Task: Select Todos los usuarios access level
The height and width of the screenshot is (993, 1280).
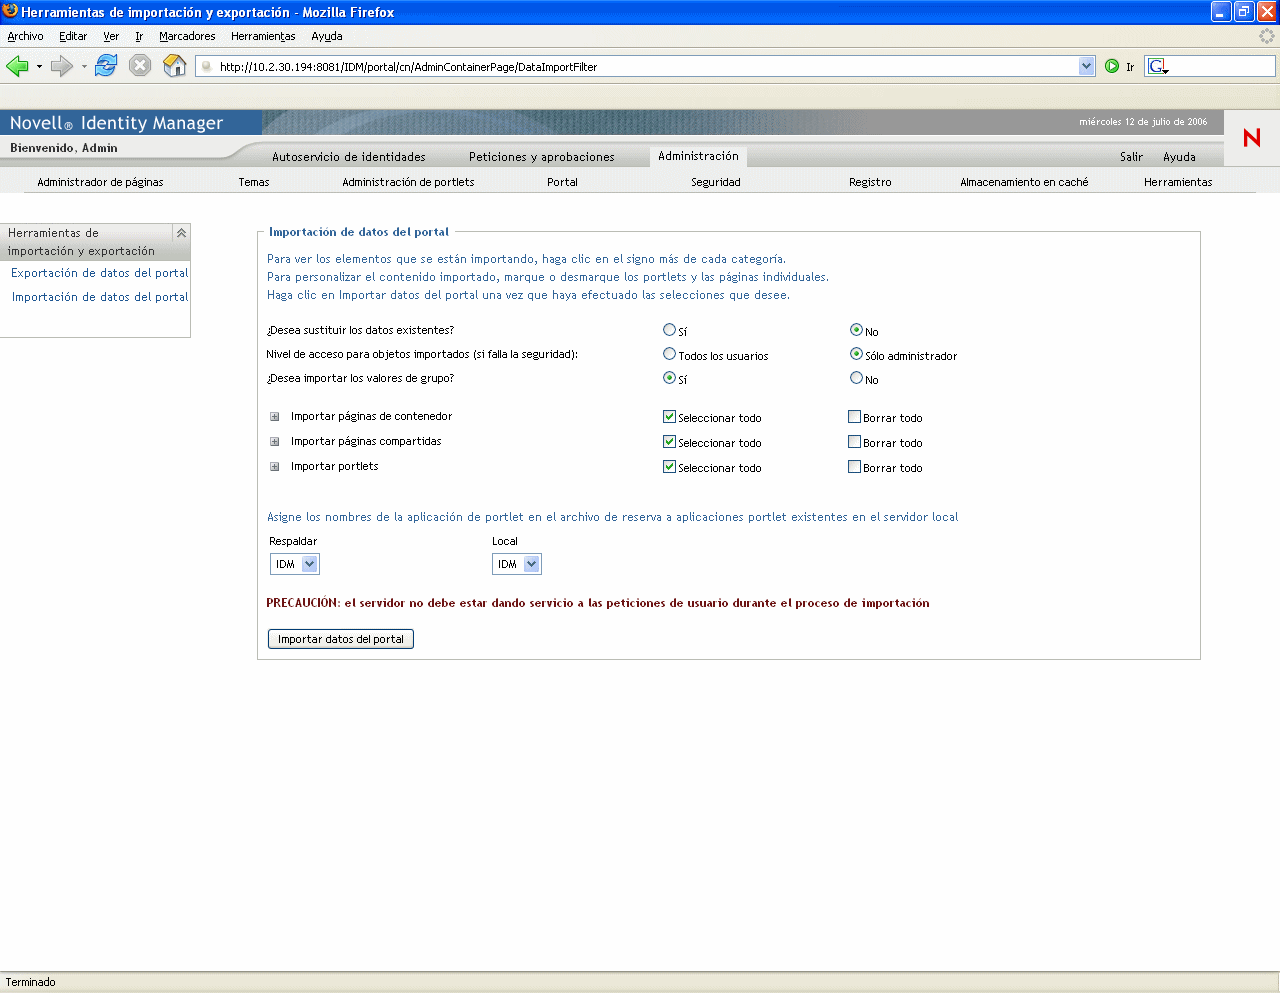Action: (669, 354)
